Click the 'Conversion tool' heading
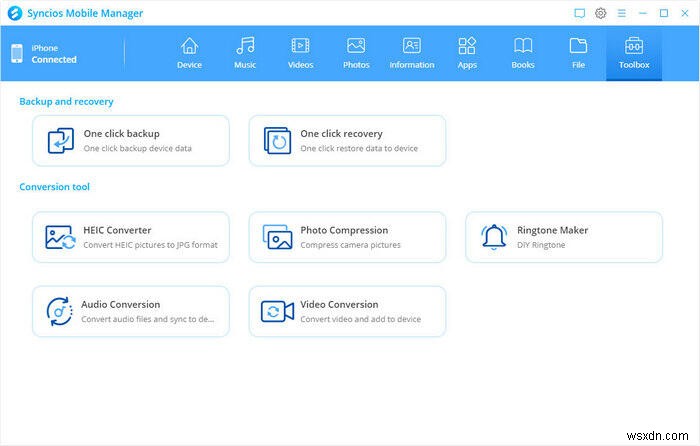Image resolution: width=700 pixels, height=446 pixels. coord(54,187)
